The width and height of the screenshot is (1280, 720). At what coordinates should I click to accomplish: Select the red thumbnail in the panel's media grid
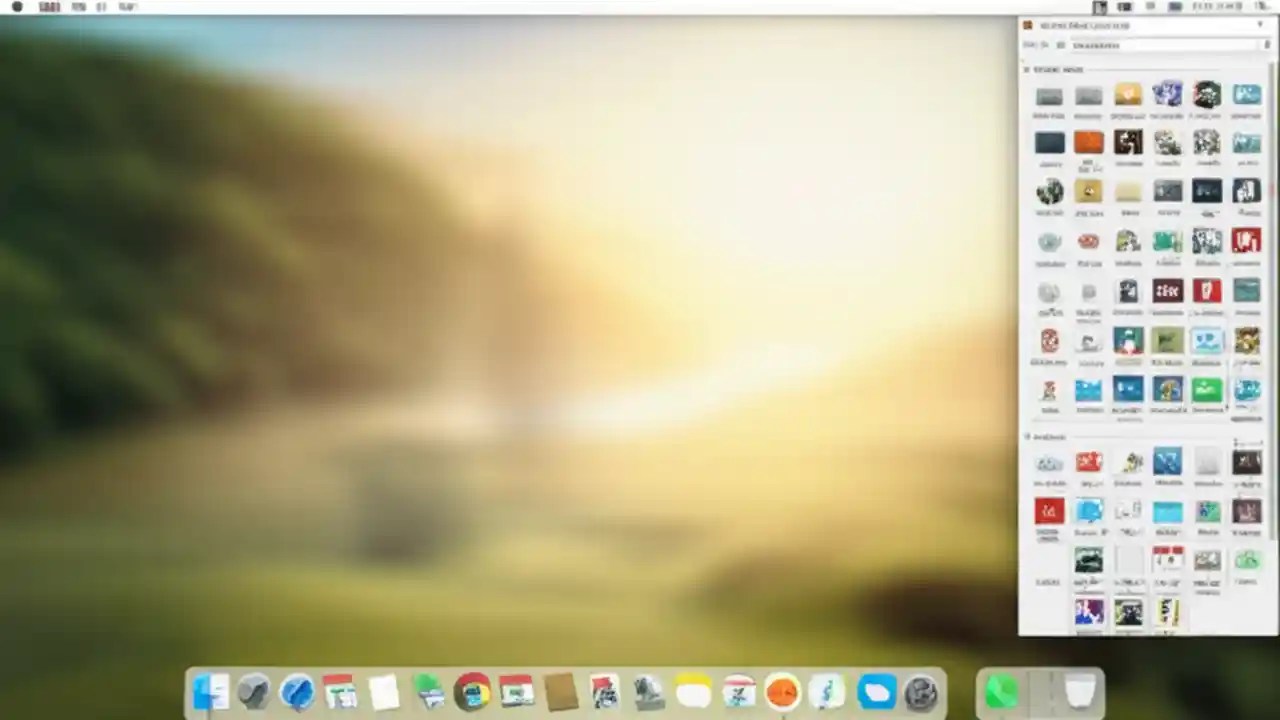click(x=1207, y=290)
